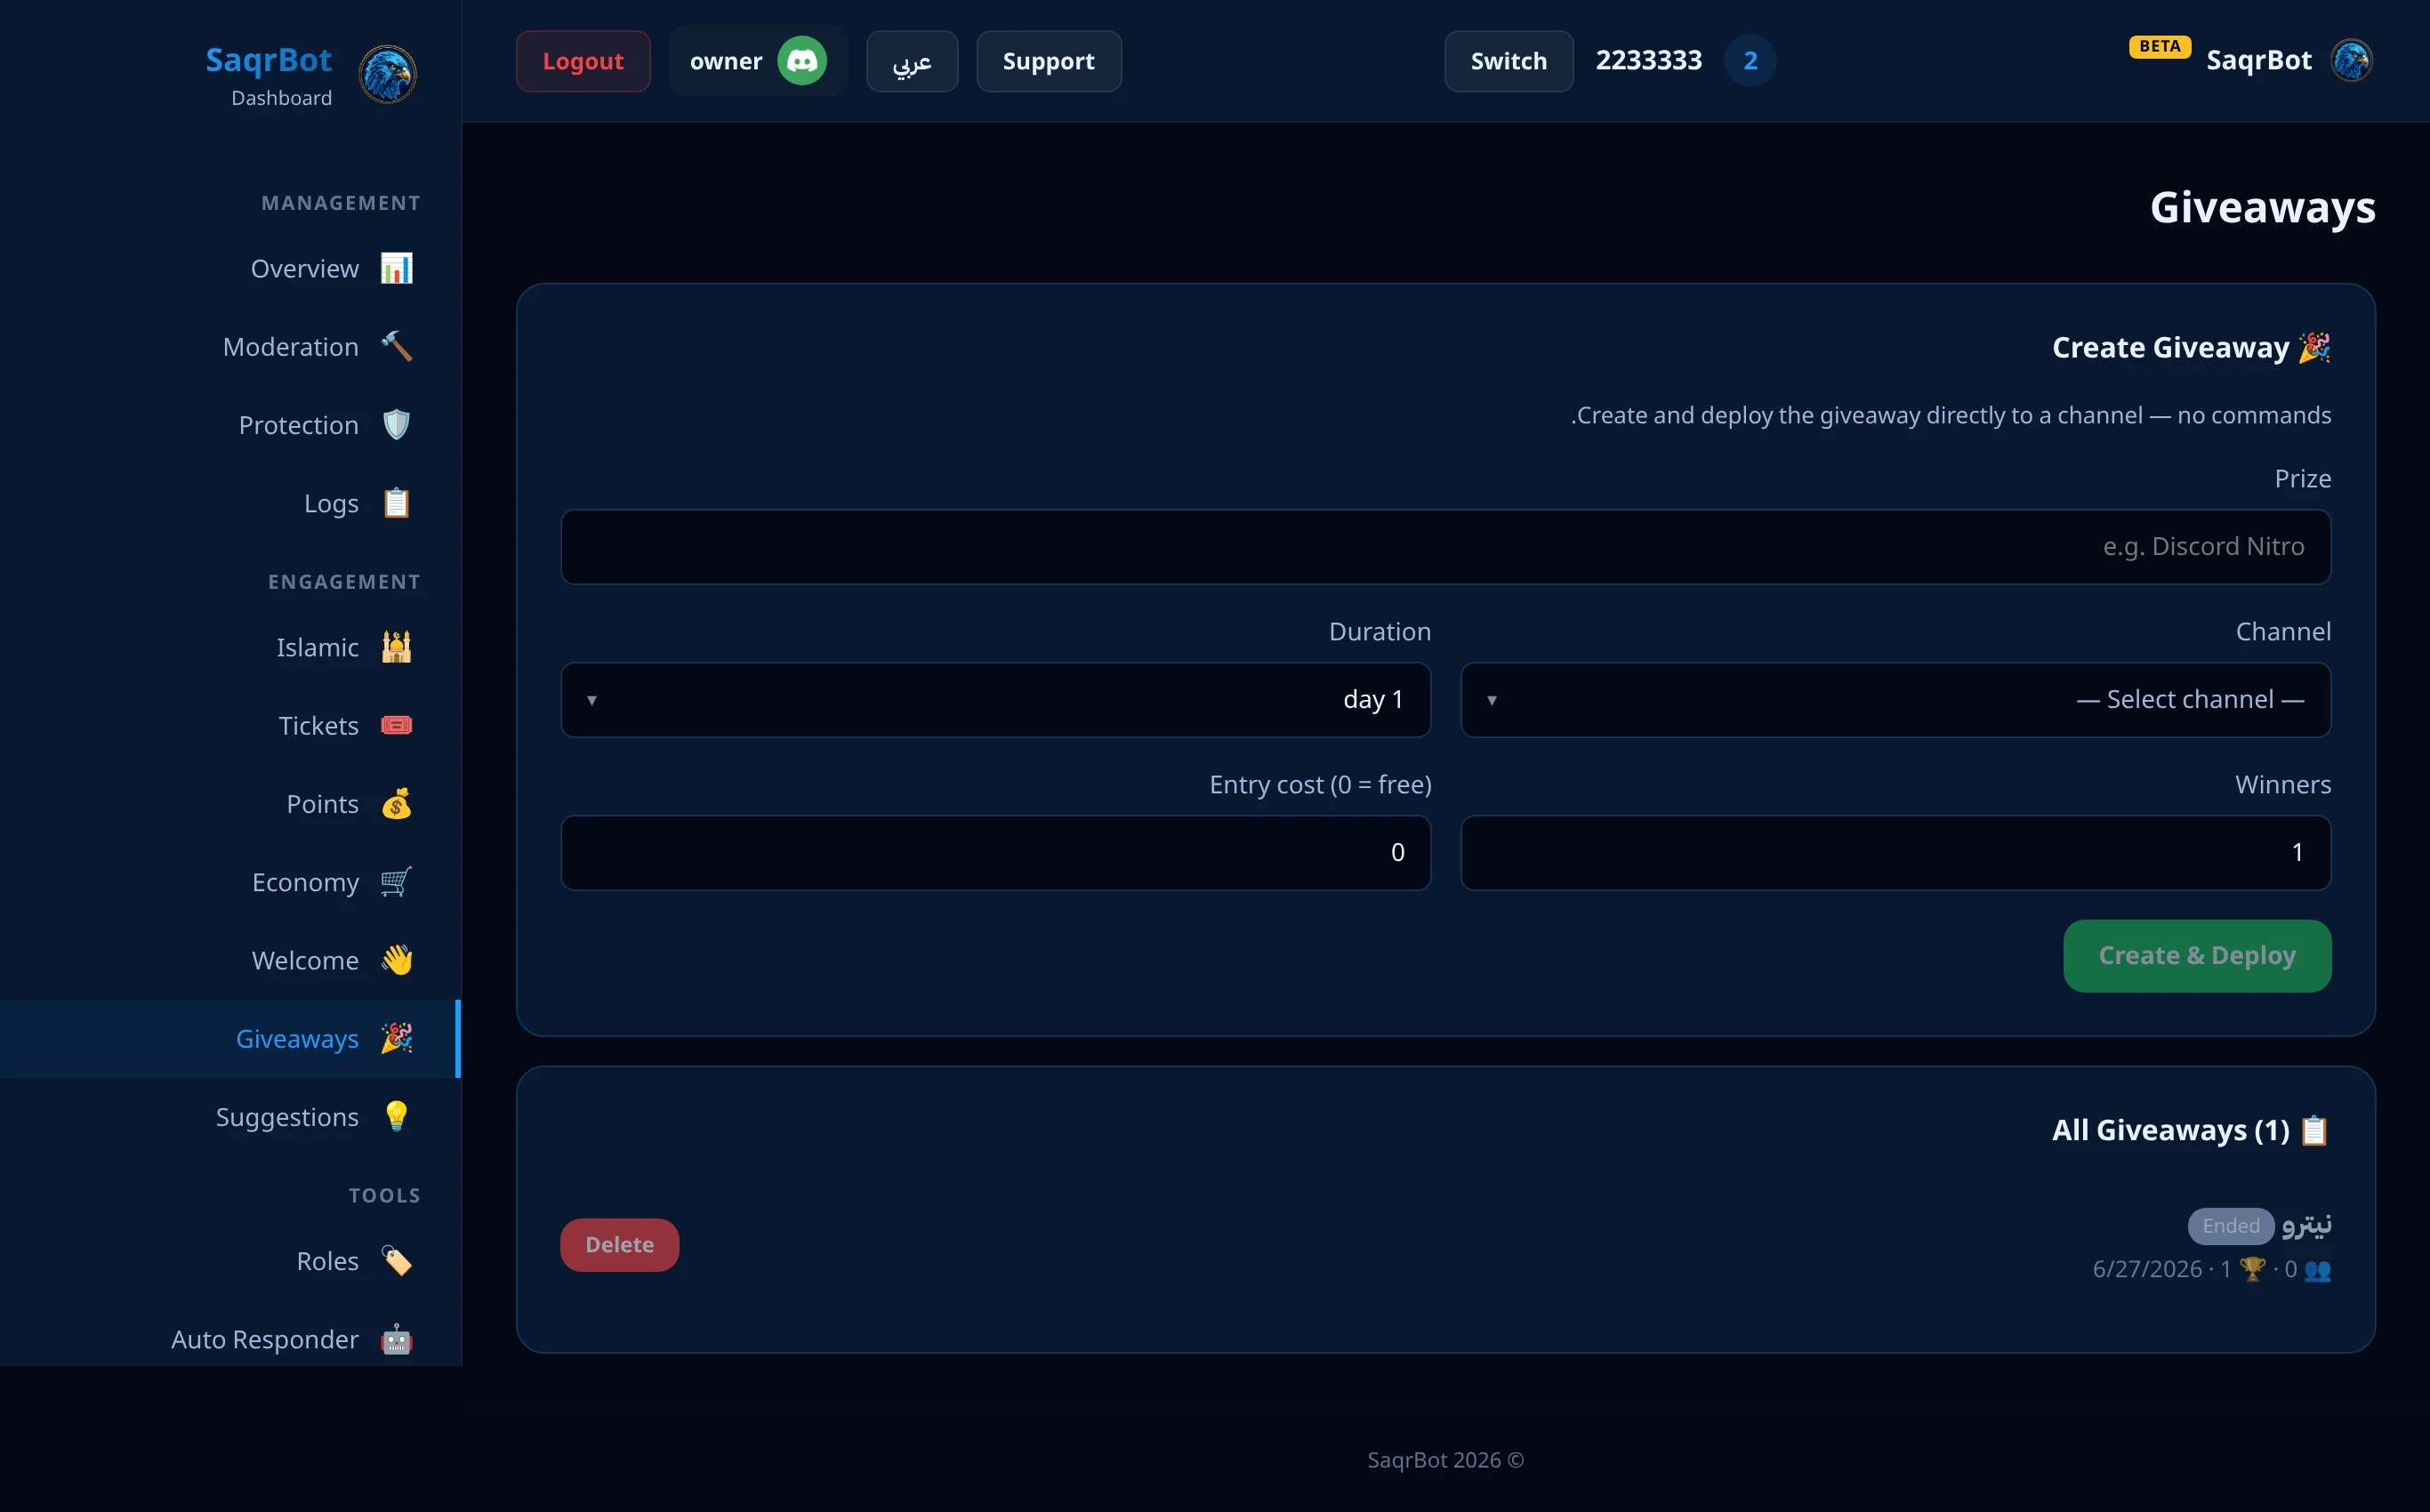2430x1512 pixels.
Task: Click the party icon beside Create Giveaway
Action: pos(2315,347)
